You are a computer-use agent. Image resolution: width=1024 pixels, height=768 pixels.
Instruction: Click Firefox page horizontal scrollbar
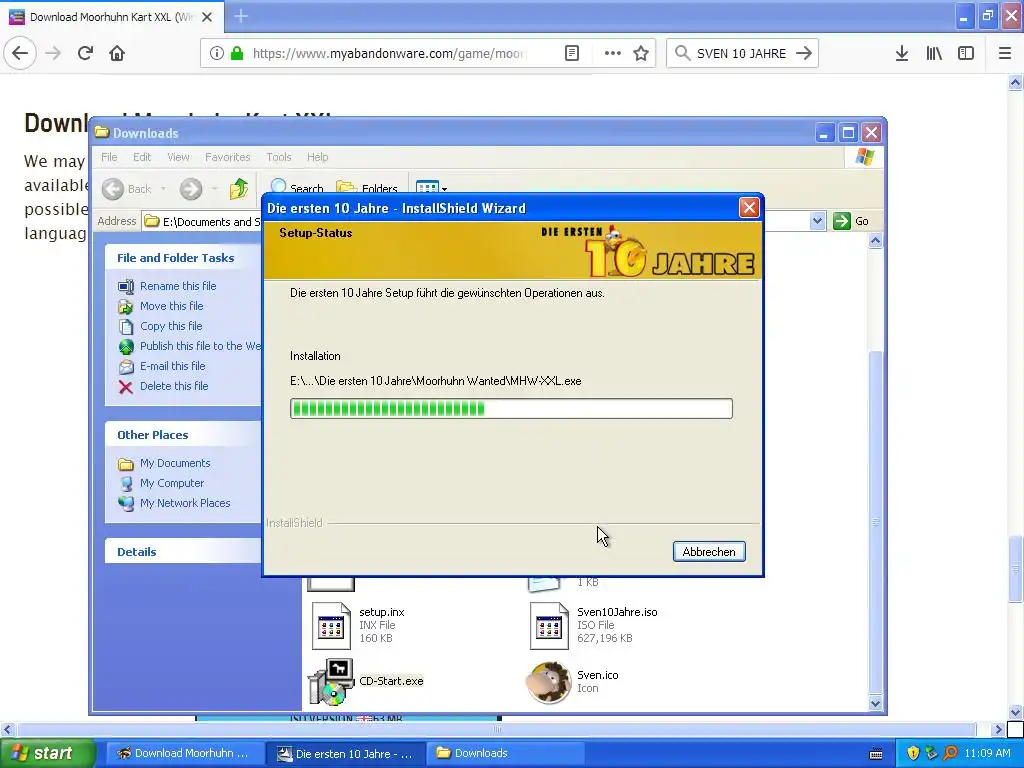point(496,729)
